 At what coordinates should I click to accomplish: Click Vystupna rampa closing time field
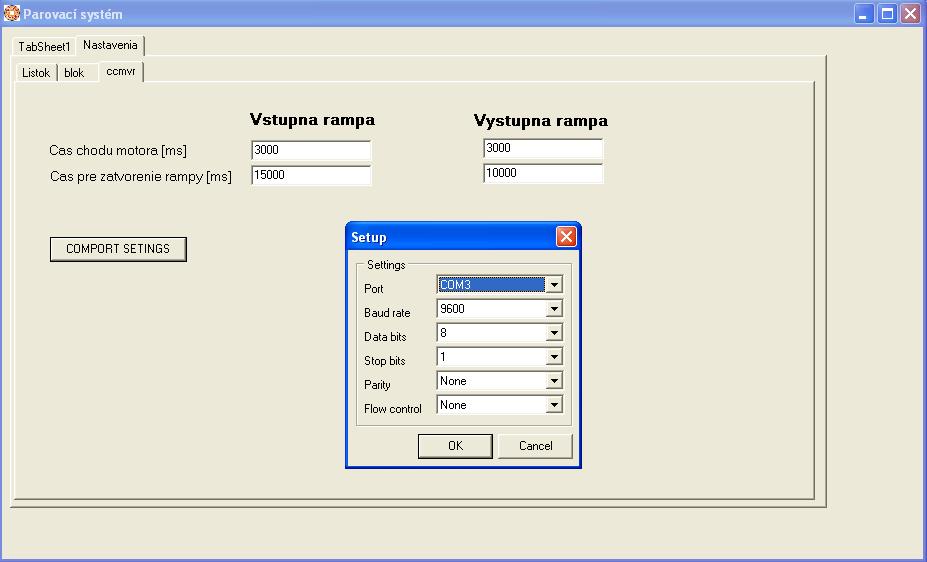(x=543, y=174)
